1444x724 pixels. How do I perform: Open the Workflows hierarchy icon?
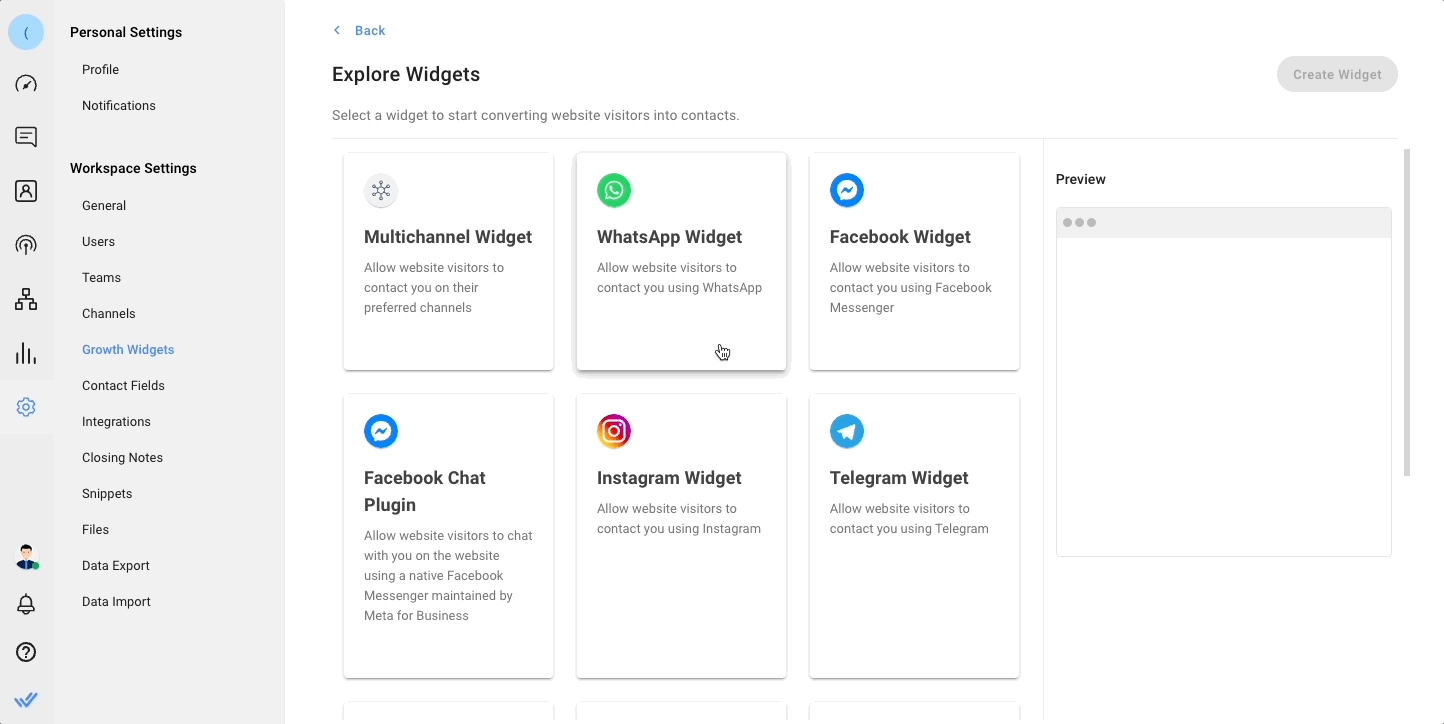pos(26,299)
